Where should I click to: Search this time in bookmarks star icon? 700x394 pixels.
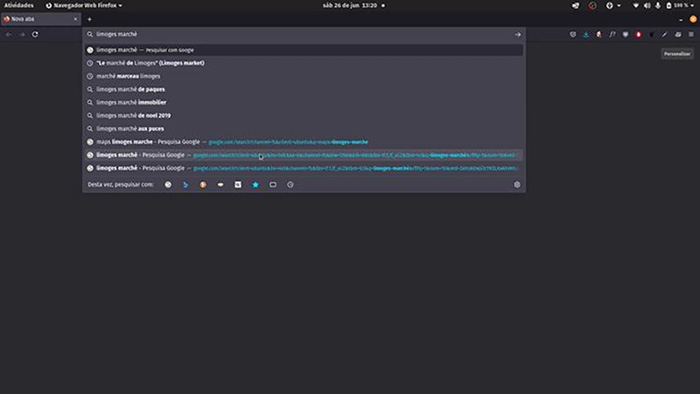coord(255,185)
